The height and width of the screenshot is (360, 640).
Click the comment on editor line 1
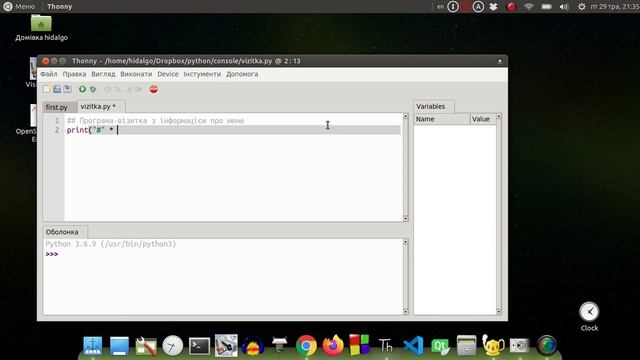pyautogui.click(x=156, y=120)
